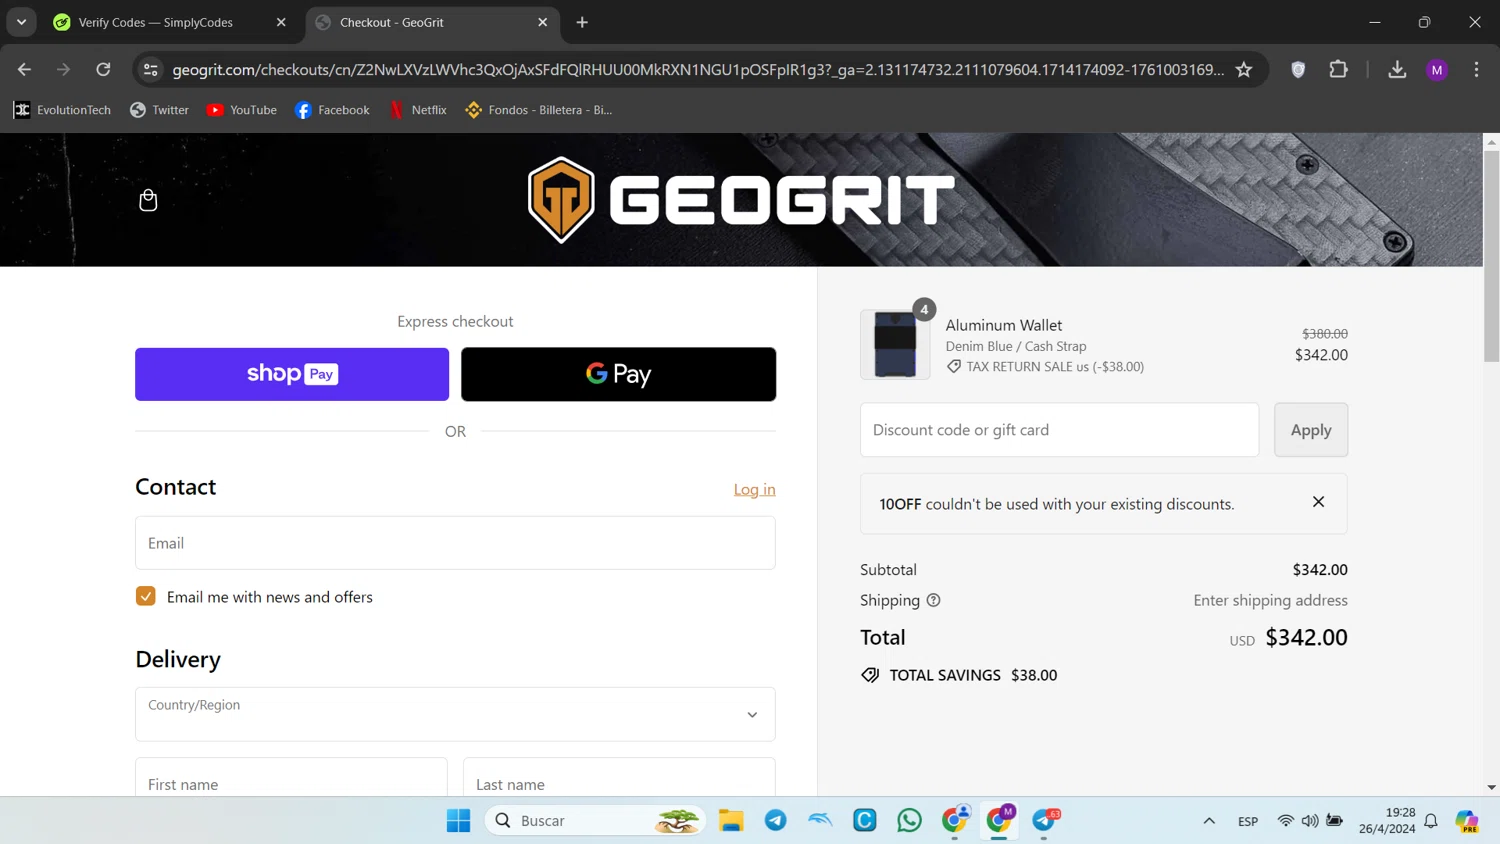
Task: Open the Twitter bookmark
Action: coord(159,110)
